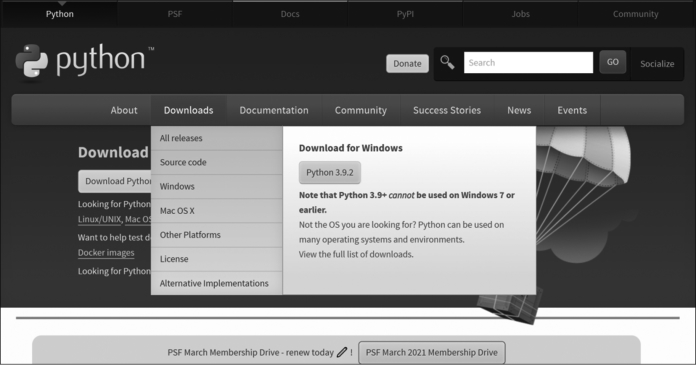
Task: Click the Download Python button behind the menu
Action: [x=115, y=181]
